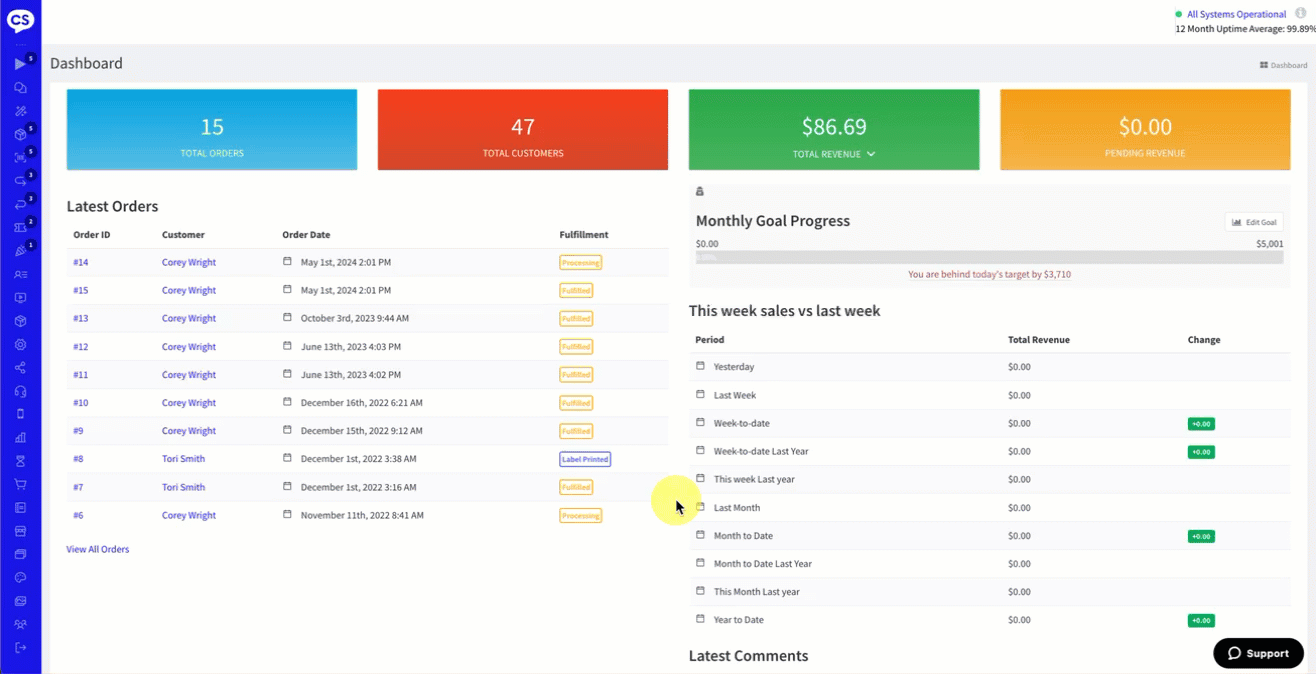The width and height of the screenshot is (1316, 674).
Task: Expand the Total Revenue dropdown chevron
Action: click(871, 154)
